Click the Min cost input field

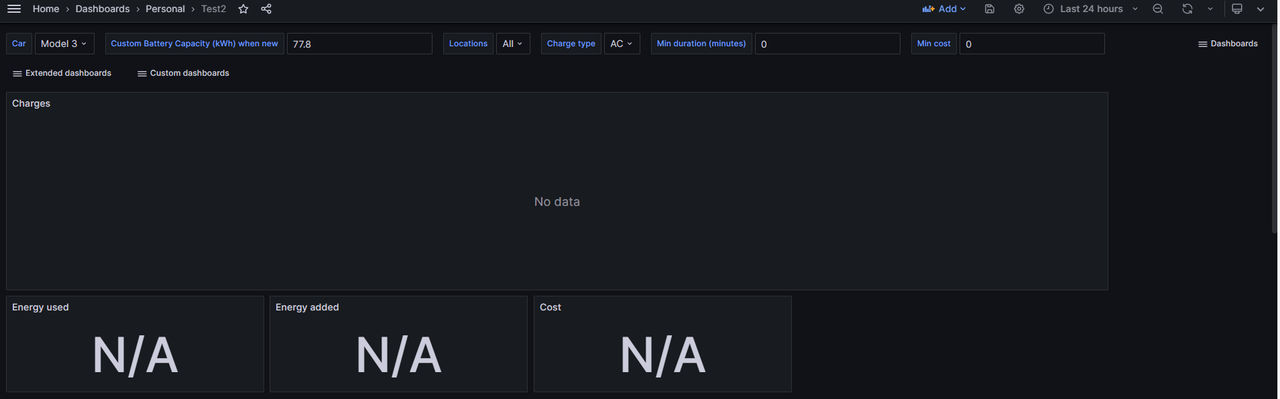pyautogui.click(x=1032, y=44)
